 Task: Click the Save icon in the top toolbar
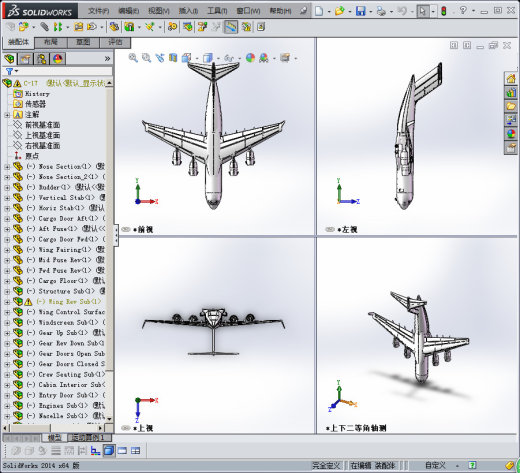[x=361, y=11]
